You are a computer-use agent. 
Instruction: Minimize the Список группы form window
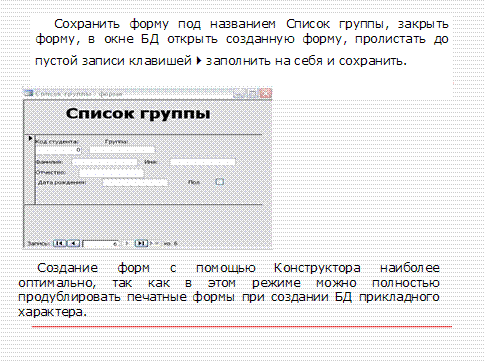[238, 94]
